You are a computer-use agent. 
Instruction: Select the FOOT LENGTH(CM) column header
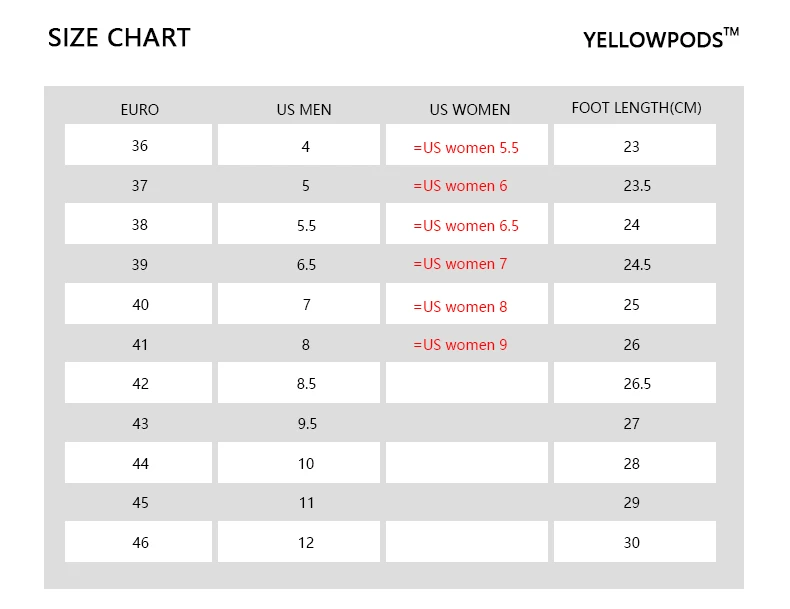click(636, 108)
